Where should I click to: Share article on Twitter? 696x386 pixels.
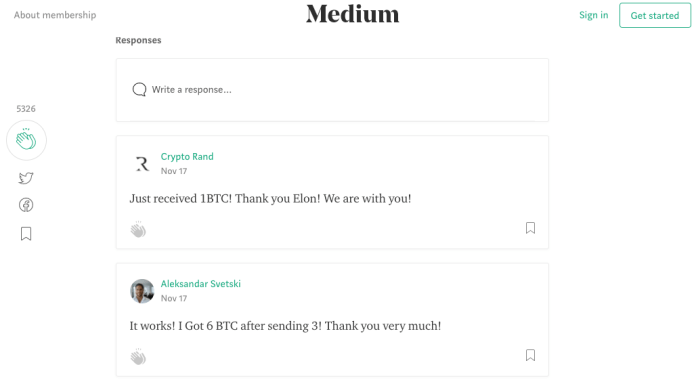pyautogui.click(x=26, y=178)
